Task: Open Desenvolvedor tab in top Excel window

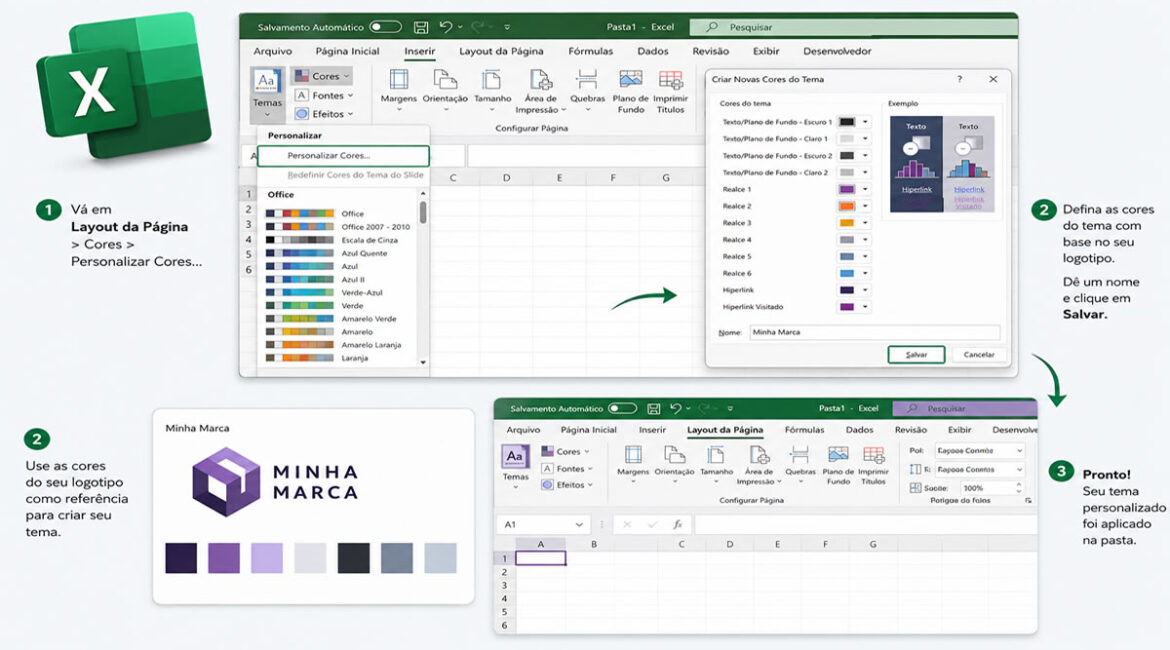Action: click(x=836, y=51)
